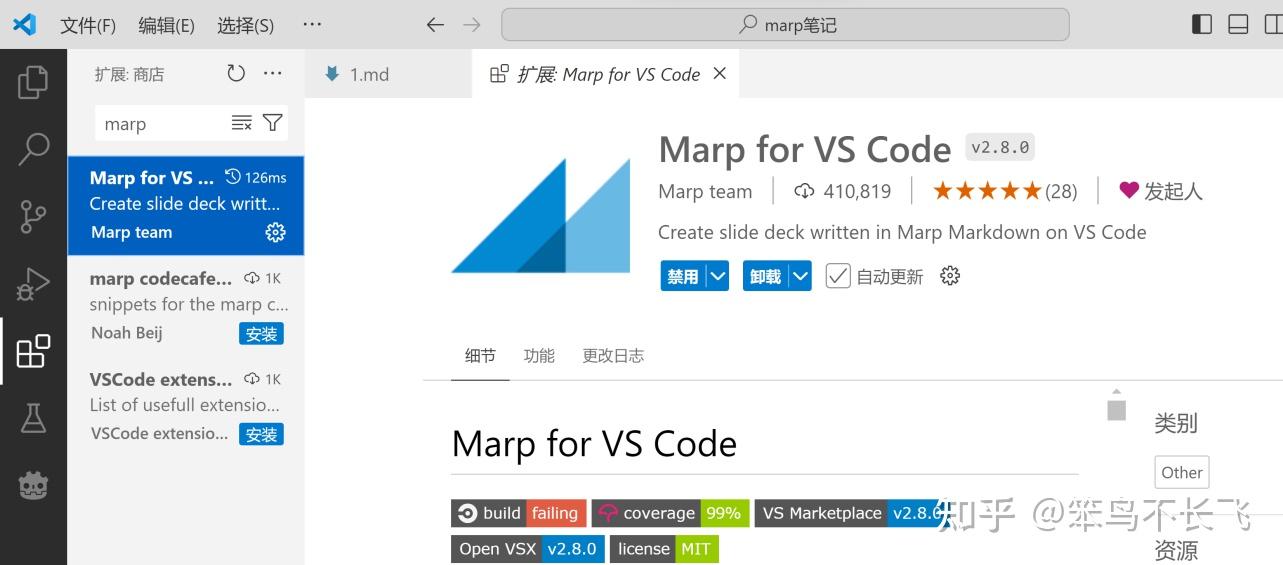
Task: Open the Godot tools view icon
Action: [x=33, y=485]
